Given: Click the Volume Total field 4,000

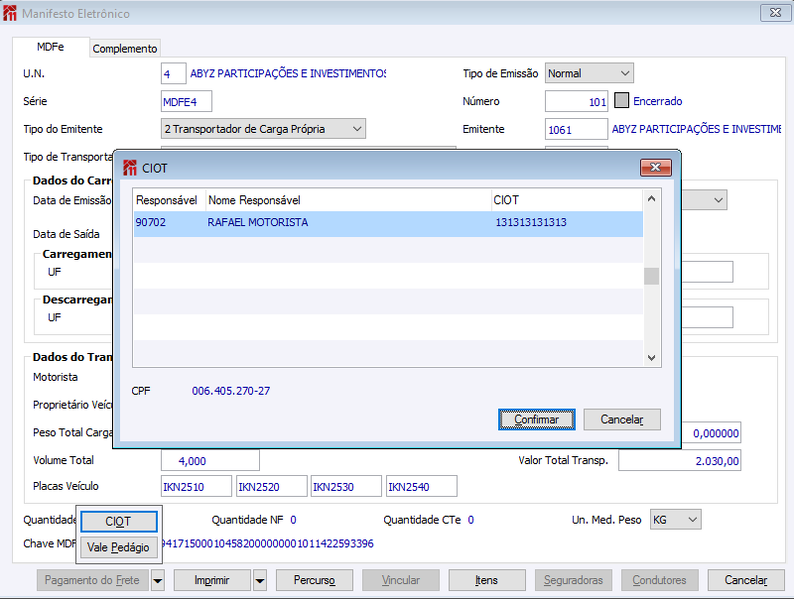Looking at the screenshot, I should coord(210,460).
